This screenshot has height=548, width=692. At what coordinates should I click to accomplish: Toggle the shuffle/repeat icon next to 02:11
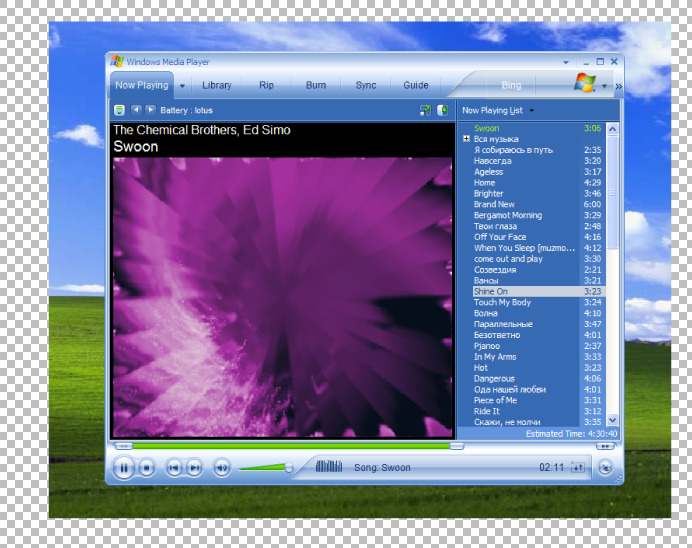(578, 467)
